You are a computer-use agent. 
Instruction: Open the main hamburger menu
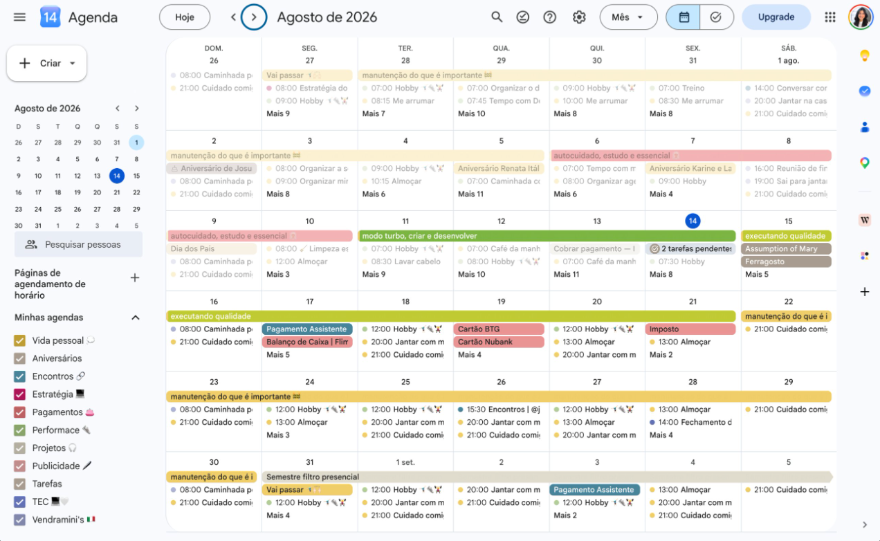[x=20, y=17]
